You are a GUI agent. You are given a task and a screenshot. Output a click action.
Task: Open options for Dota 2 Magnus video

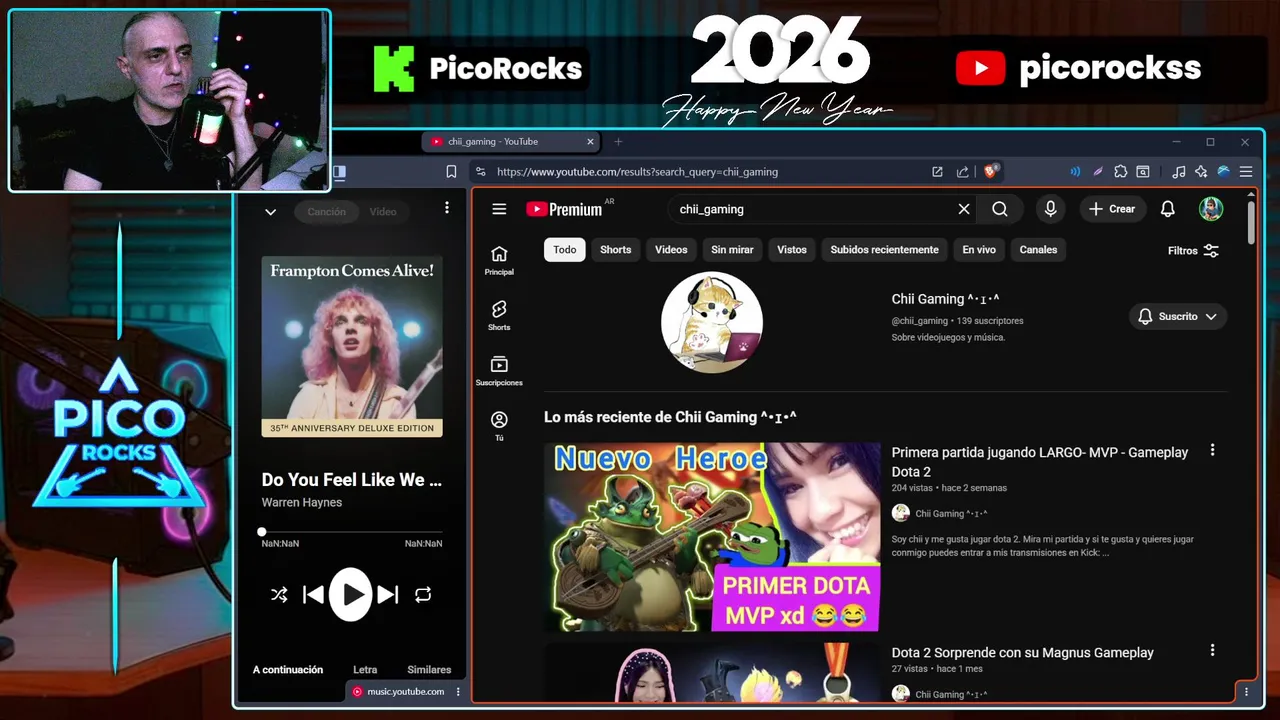1212,650
